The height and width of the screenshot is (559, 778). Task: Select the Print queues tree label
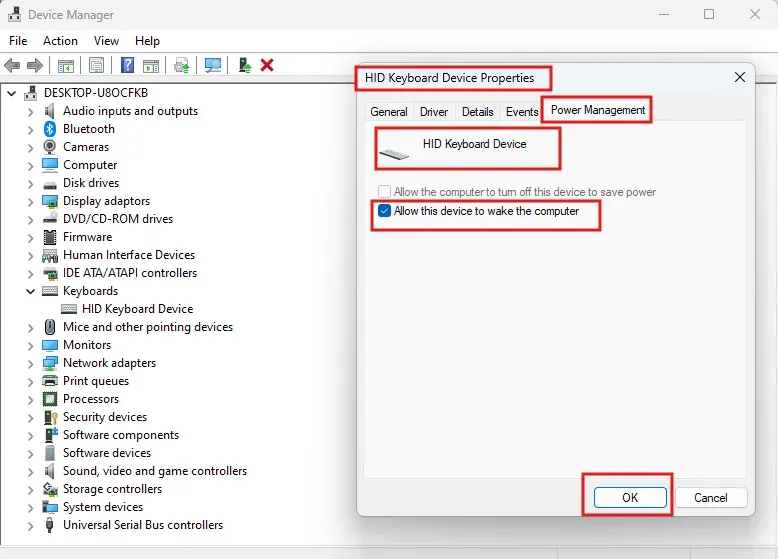pyautogui.click(x=96, y=381)
